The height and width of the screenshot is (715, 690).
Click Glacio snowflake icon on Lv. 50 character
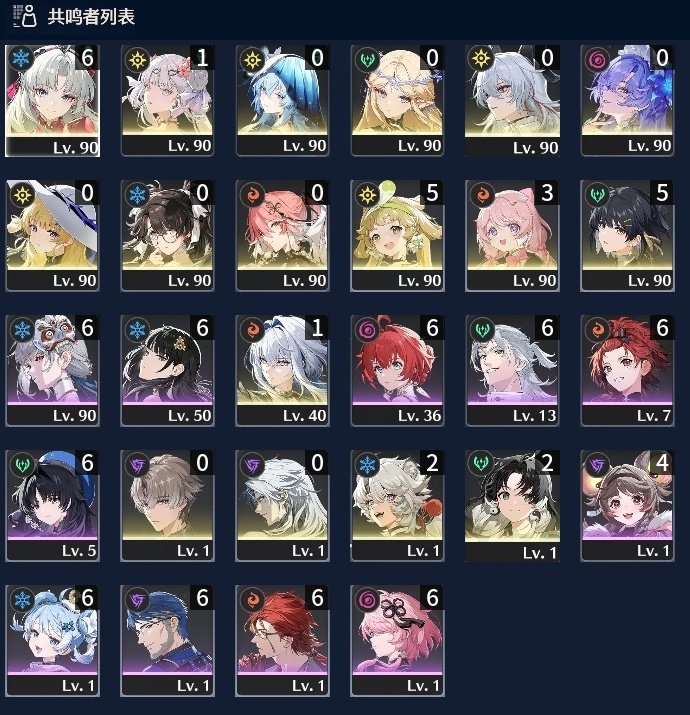[x=137, y=330]
